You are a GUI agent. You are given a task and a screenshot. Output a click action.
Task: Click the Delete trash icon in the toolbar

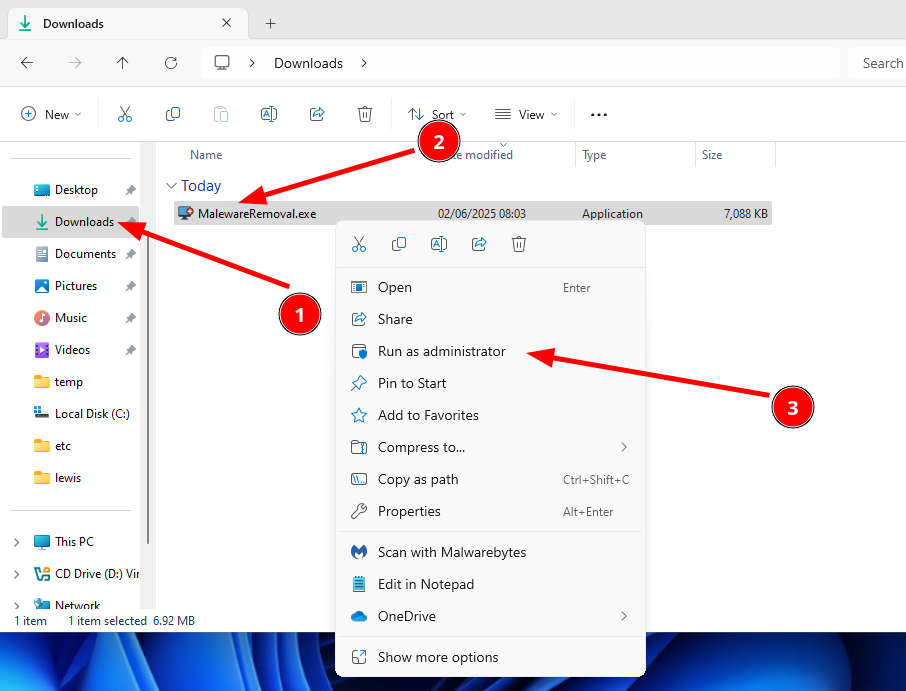[365, 115]
